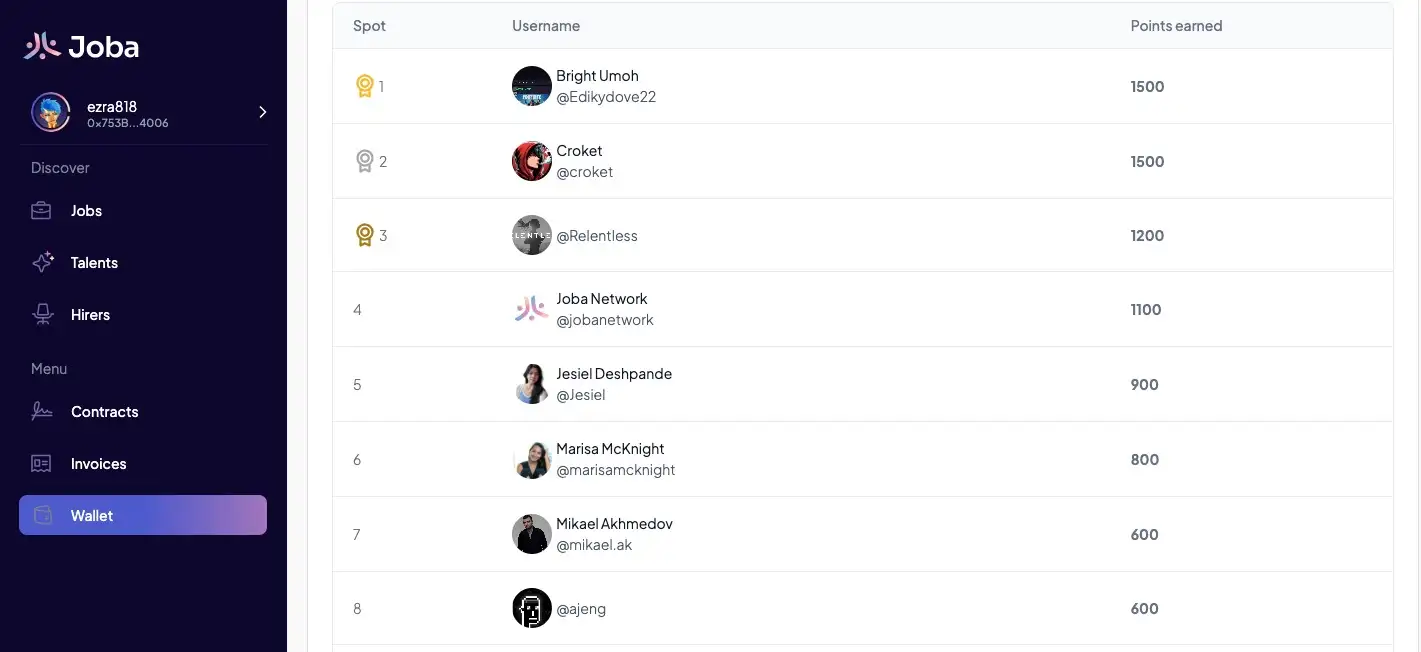Click the @ajeng pixel avatar

coord(532,608)
